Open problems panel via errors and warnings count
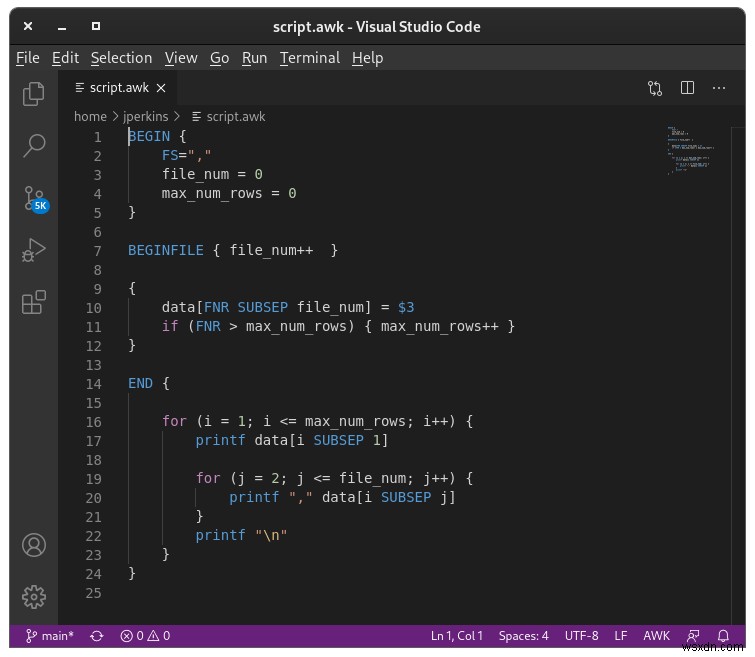 pos(145,636)
